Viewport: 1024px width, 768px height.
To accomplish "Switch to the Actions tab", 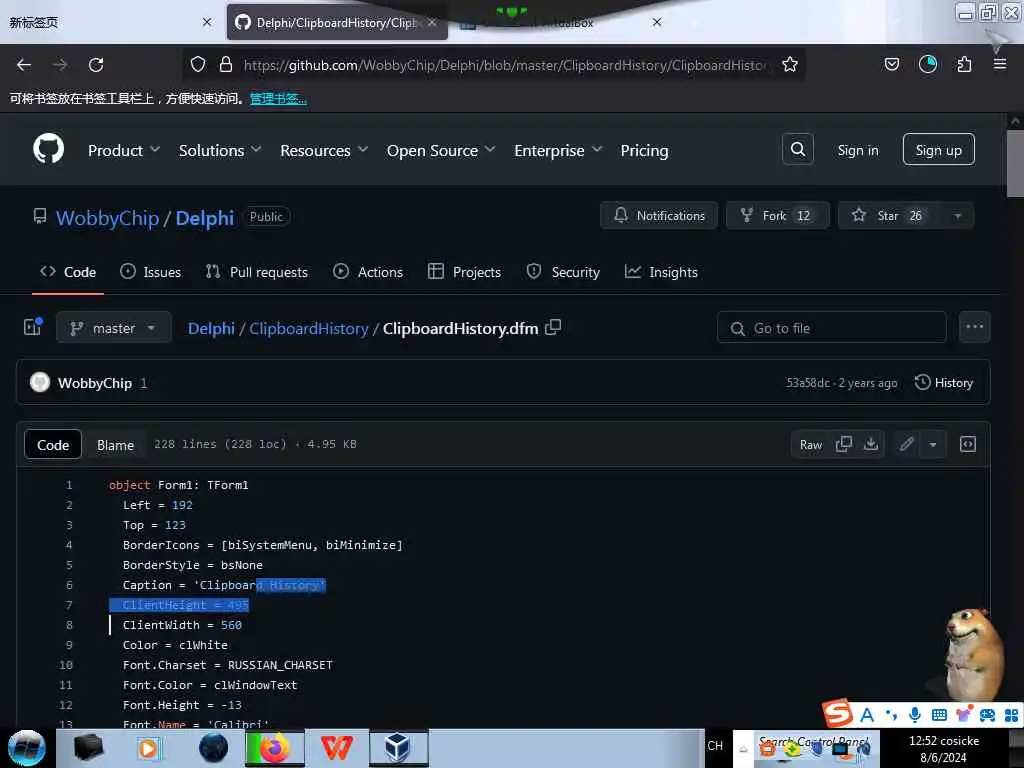I will [x=368, y=272].
